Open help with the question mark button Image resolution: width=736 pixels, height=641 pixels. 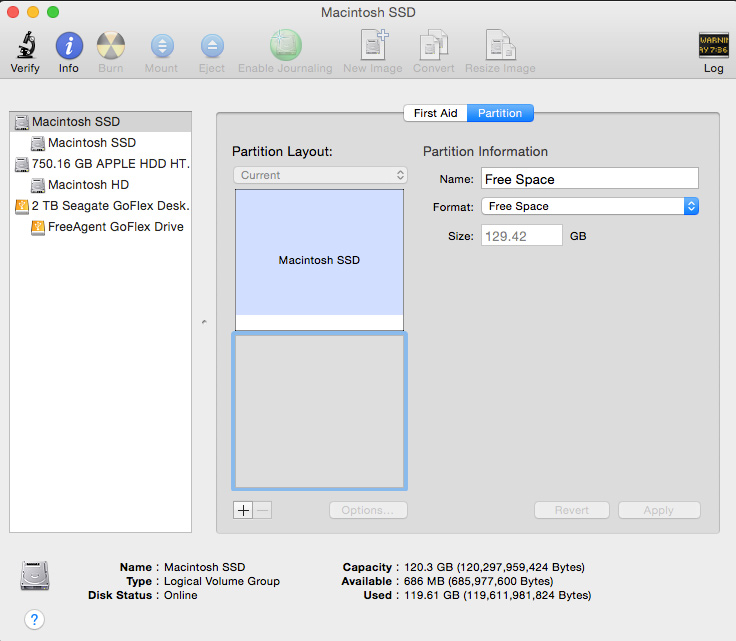click(x=34, y=619)
